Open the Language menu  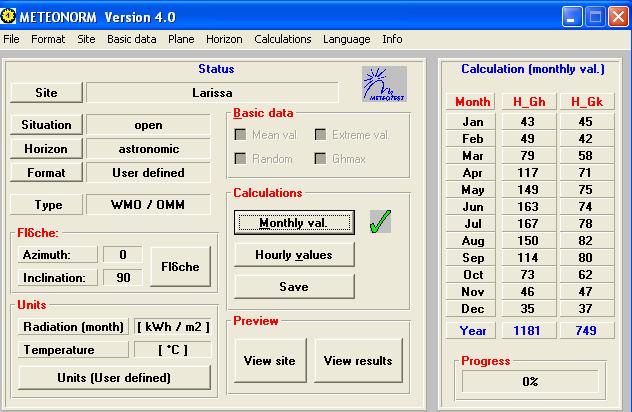click(x=347, y=39)
